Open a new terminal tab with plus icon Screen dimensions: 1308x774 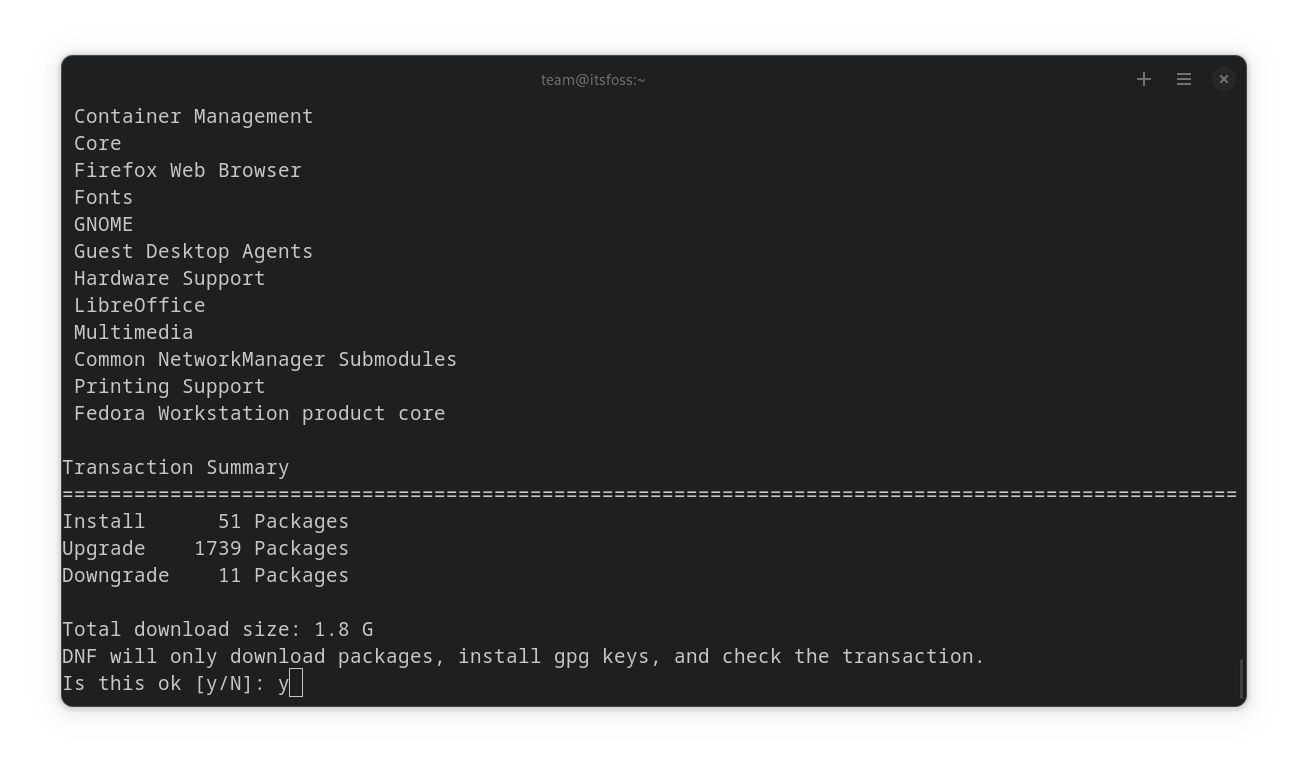pyautogui.click(x=1144, y=79)
